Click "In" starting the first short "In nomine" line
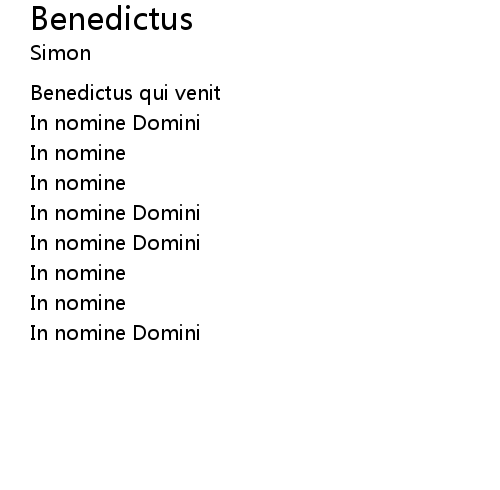This screenshot has width=500, height=490. coord(39,153)
